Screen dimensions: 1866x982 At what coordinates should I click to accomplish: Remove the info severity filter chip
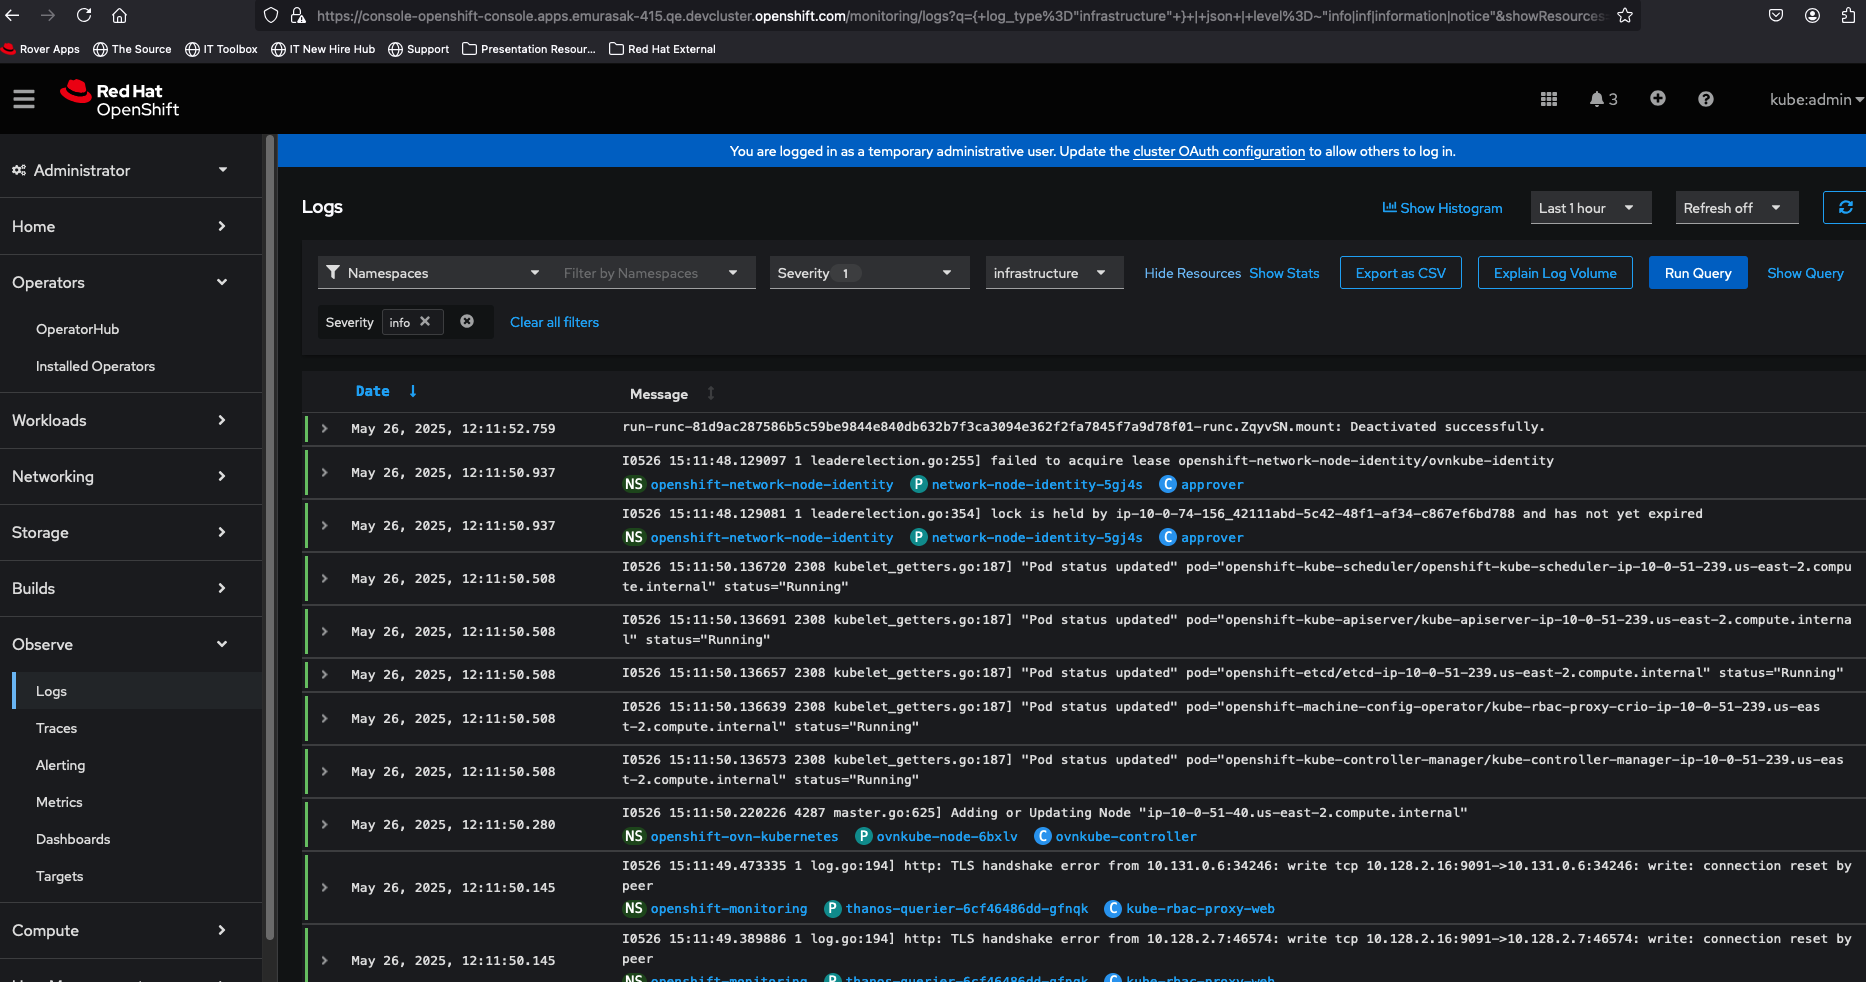tap(425, 322)
